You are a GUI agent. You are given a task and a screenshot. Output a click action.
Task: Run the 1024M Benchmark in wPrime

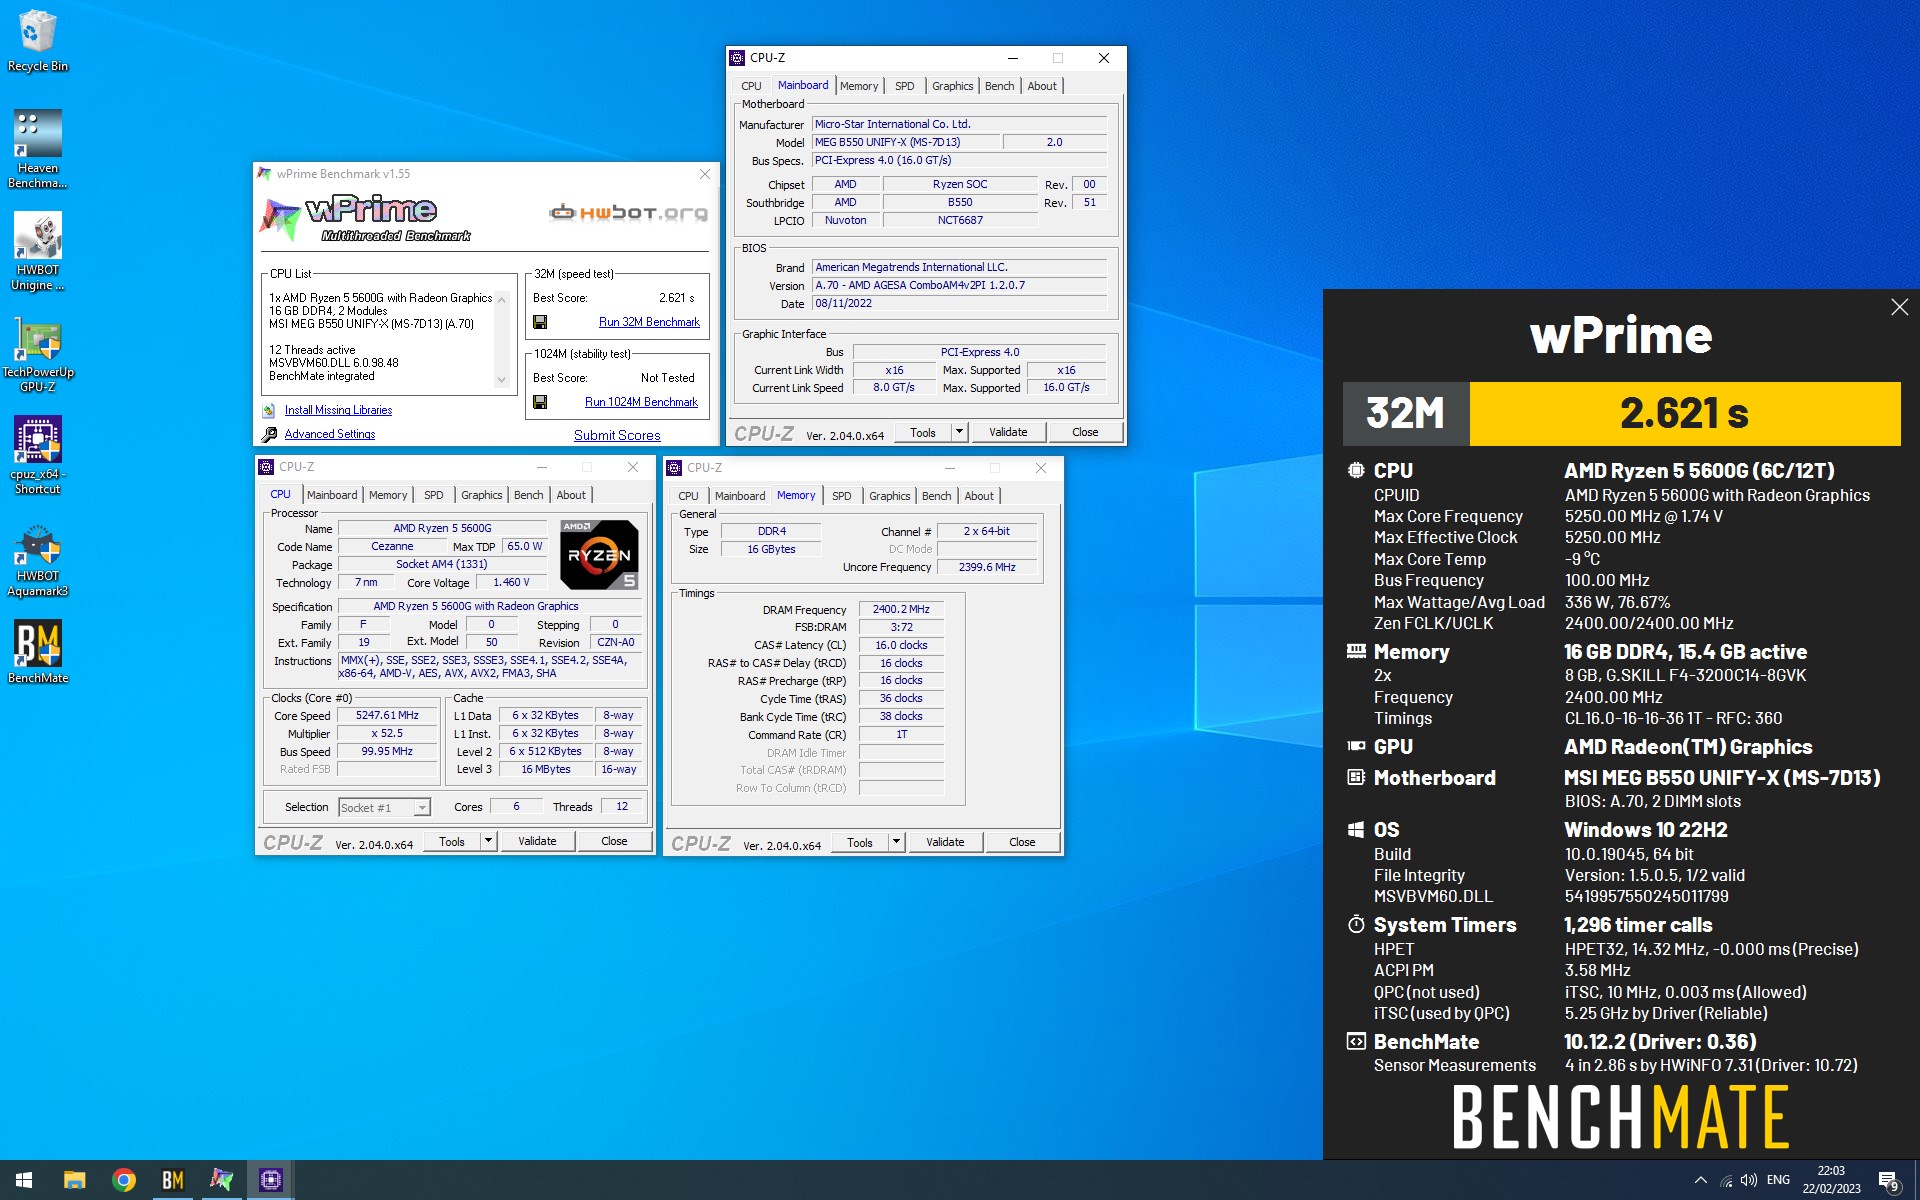(x=641, y=402)
